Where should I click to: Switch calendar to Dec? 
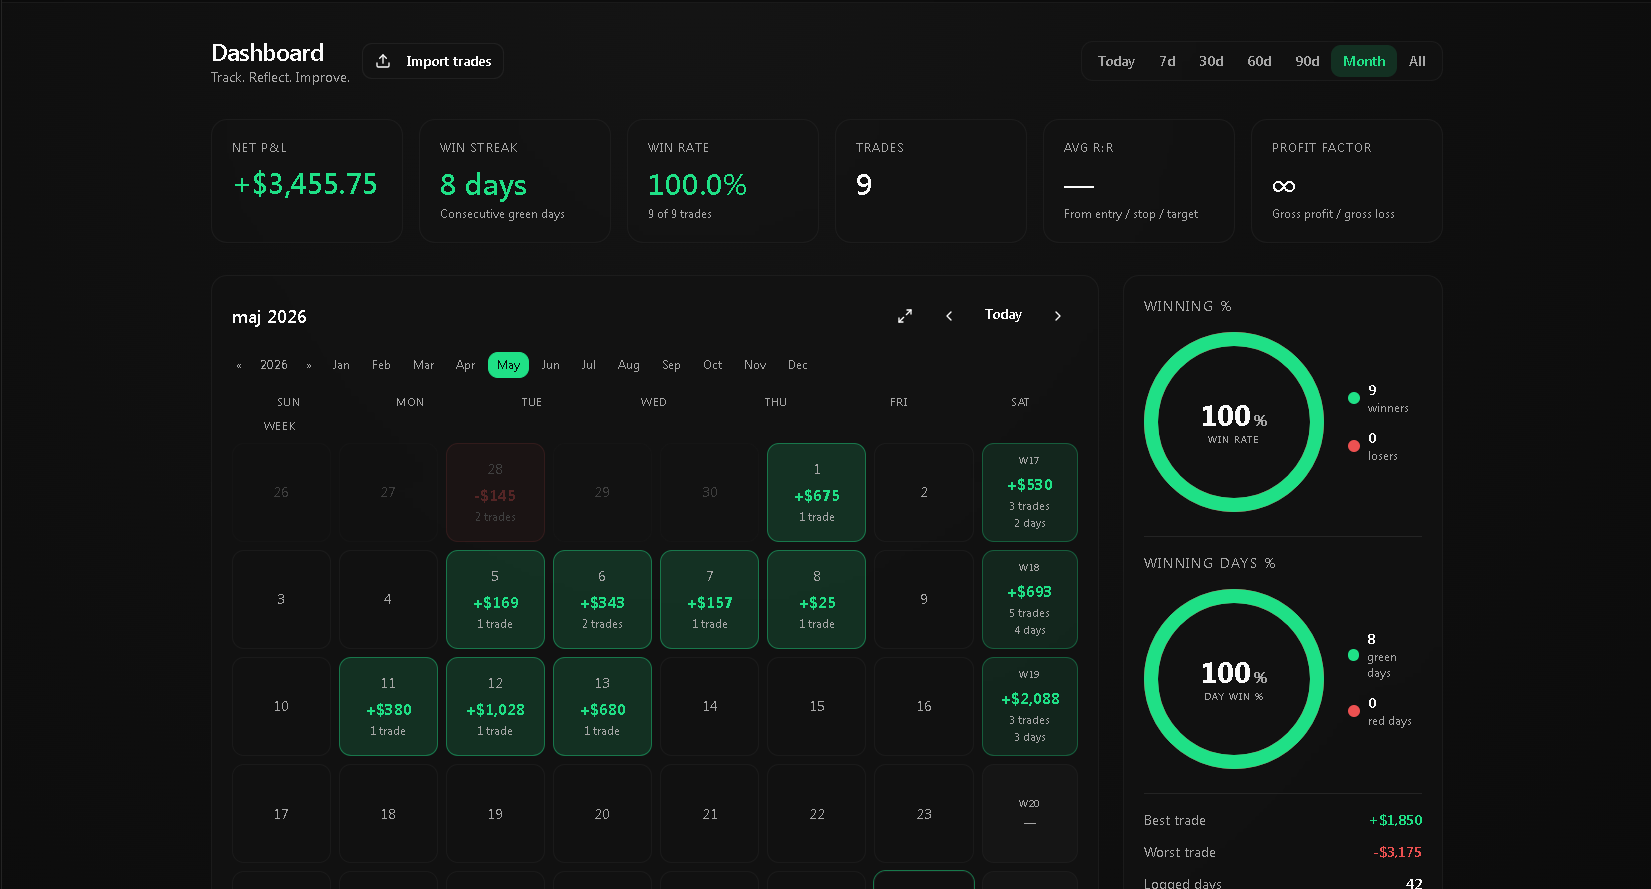point(798,365)
